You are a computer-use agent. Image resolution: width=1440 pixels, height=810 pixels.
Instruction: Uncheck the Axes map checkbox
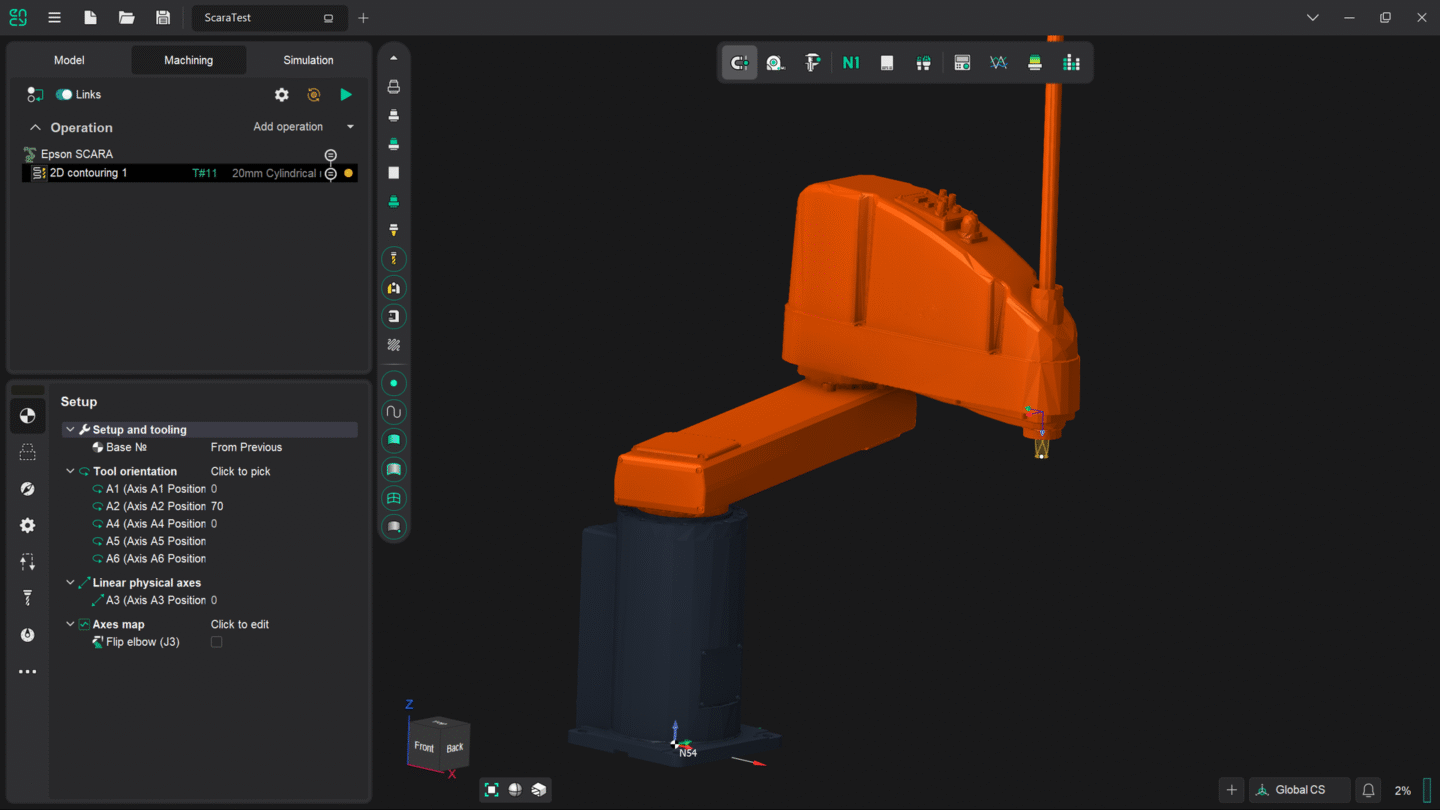pos(86,624)
